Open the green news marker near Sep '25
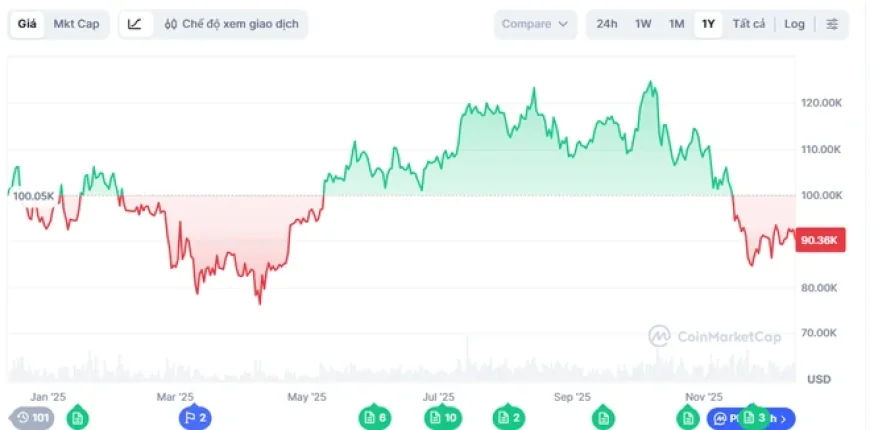This screenshot has width=870, height=430. click(x=603, y=418)
